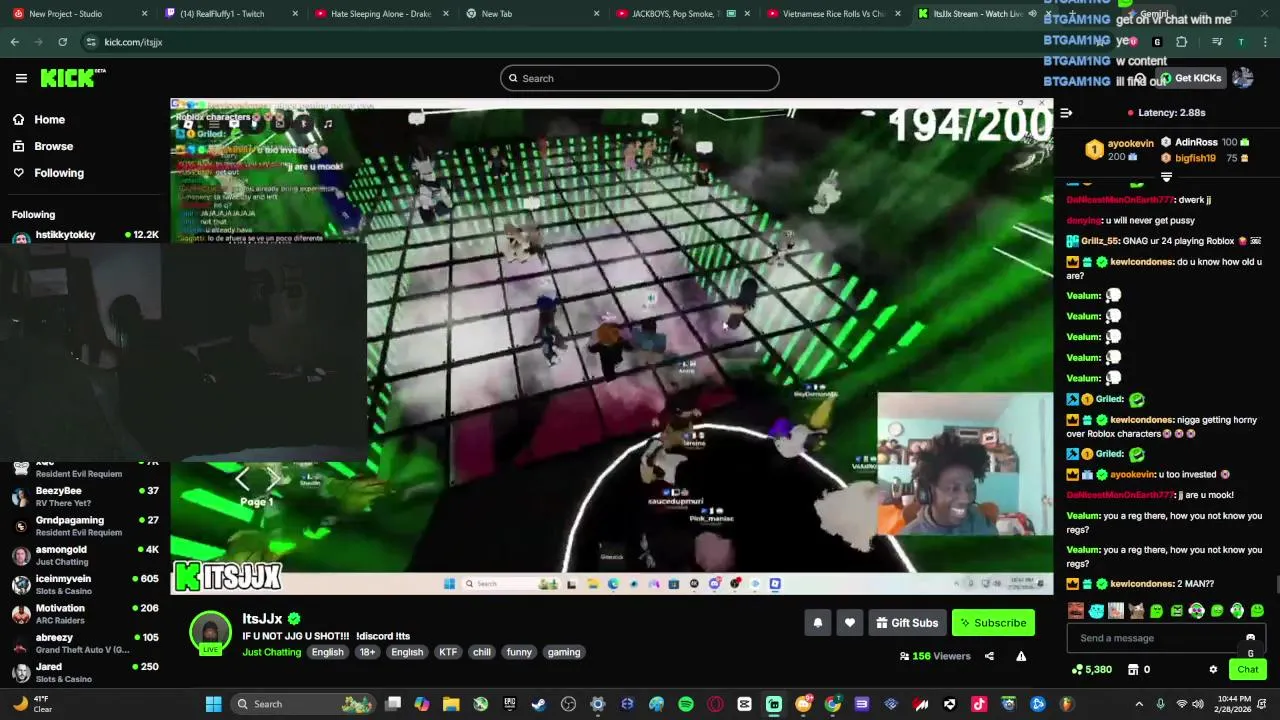Click AdinRoss entry on leaderboard
Viewport: 1280px width, 720px height.
point(1204,143)
